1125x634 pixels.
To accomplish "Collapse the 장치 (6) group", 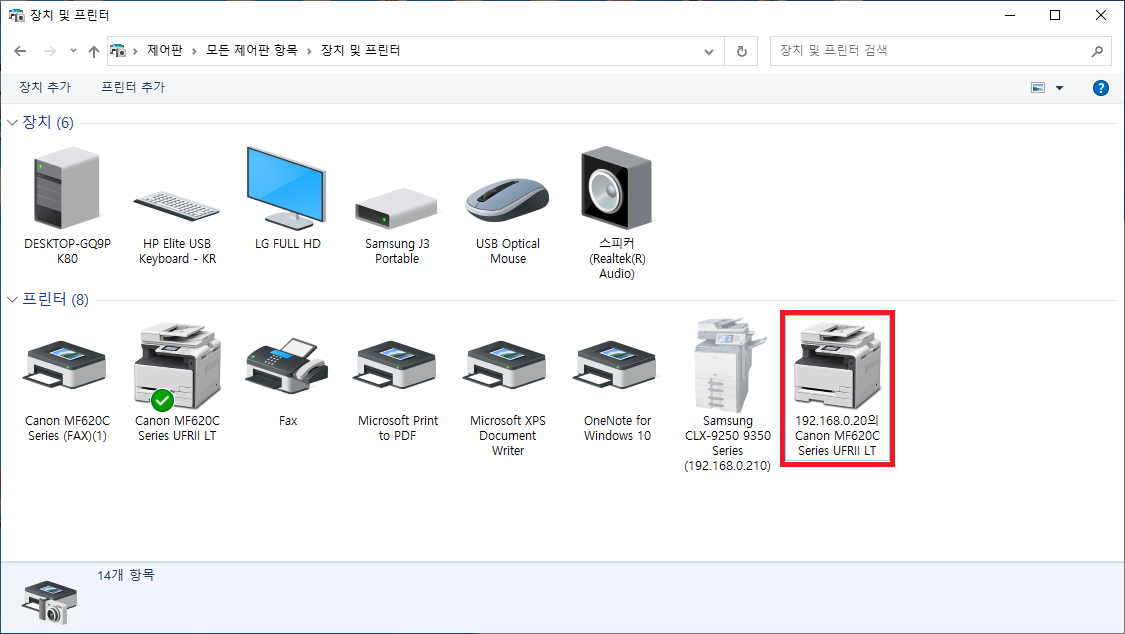I will (12, 123).
